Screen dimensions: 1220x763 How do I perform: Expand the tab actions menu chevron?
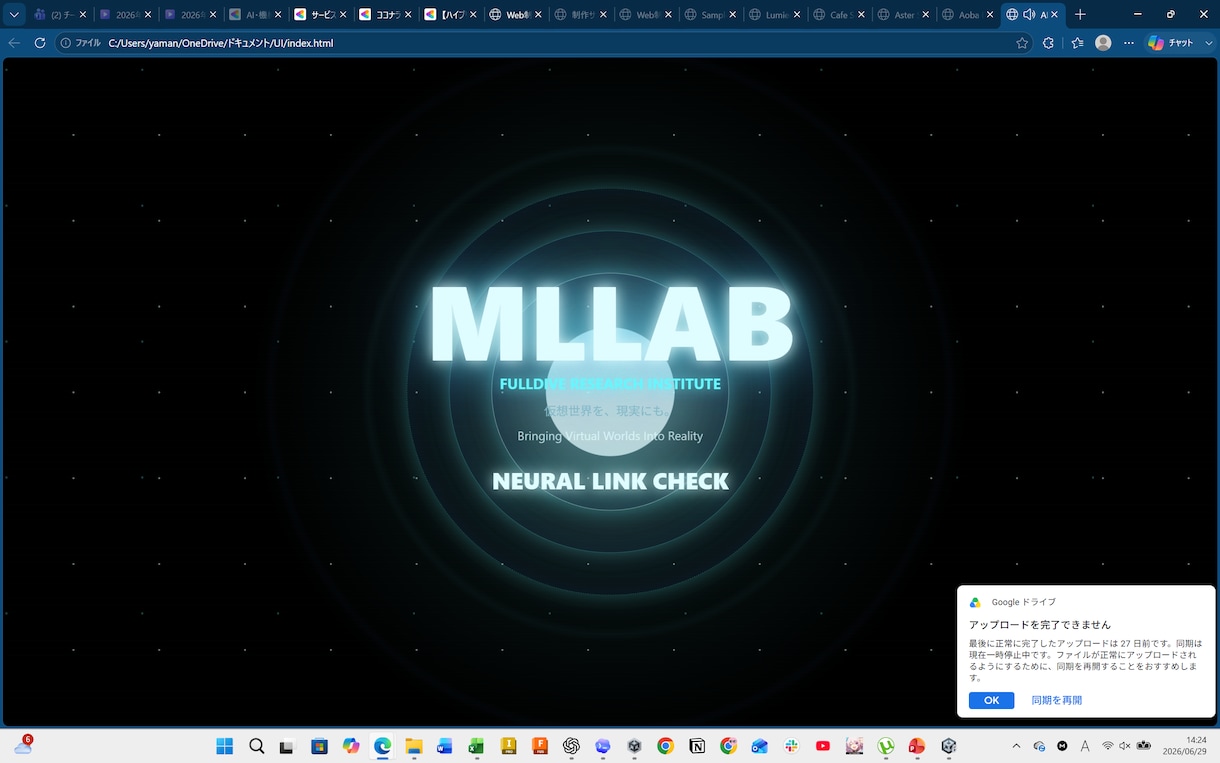click(x=14, y=15)
